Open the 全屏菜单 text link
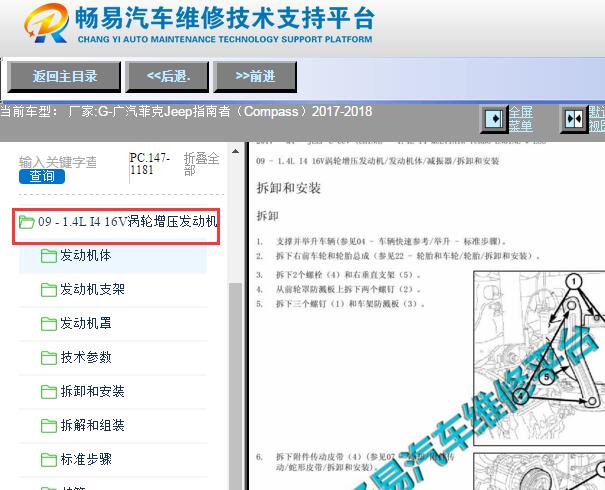 pos(521,119)
